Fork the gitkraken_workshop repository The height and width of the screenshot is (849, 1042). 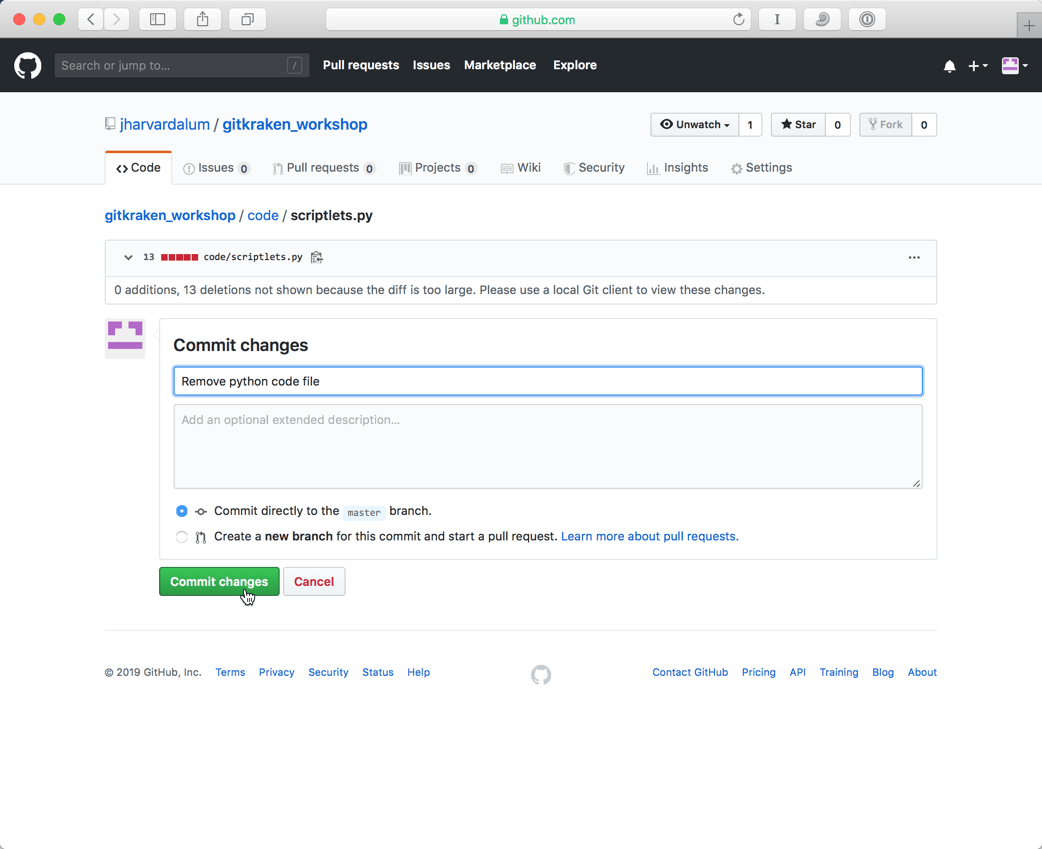(x=884, y=124)
